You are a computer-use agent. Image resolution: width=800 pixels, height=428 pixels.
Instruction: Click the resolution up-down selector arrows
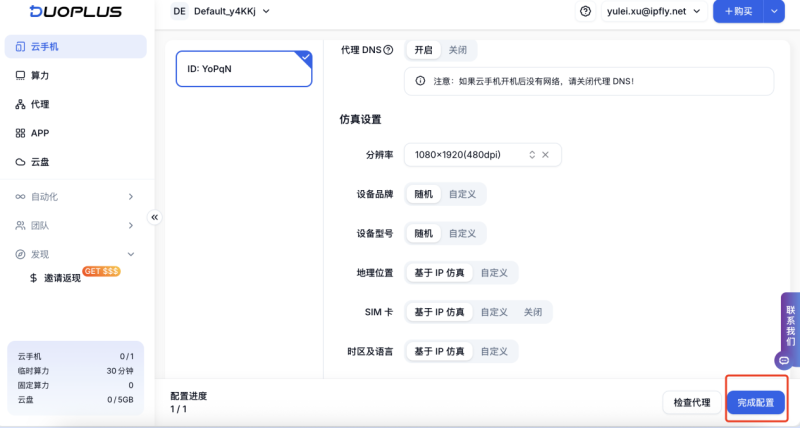coord(532,155)
